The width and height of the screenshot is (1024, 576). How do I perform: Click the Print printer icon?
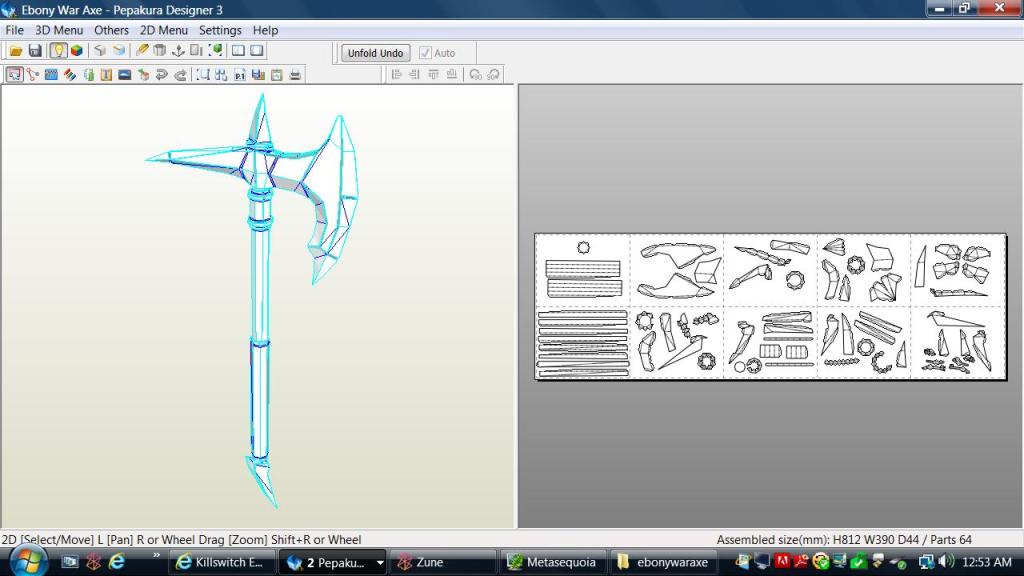[x=295, y=75]
